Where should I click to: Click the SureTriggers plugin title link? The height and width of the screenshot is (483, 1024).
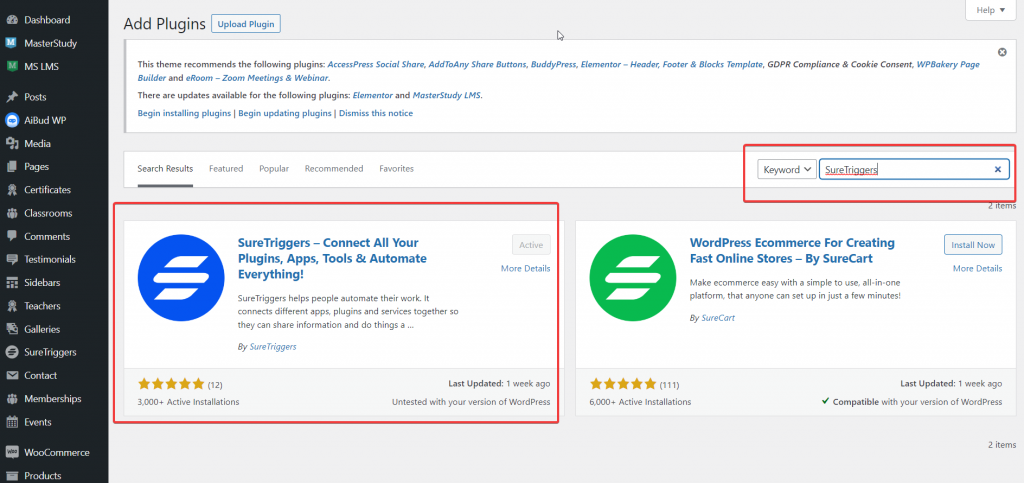332,258
